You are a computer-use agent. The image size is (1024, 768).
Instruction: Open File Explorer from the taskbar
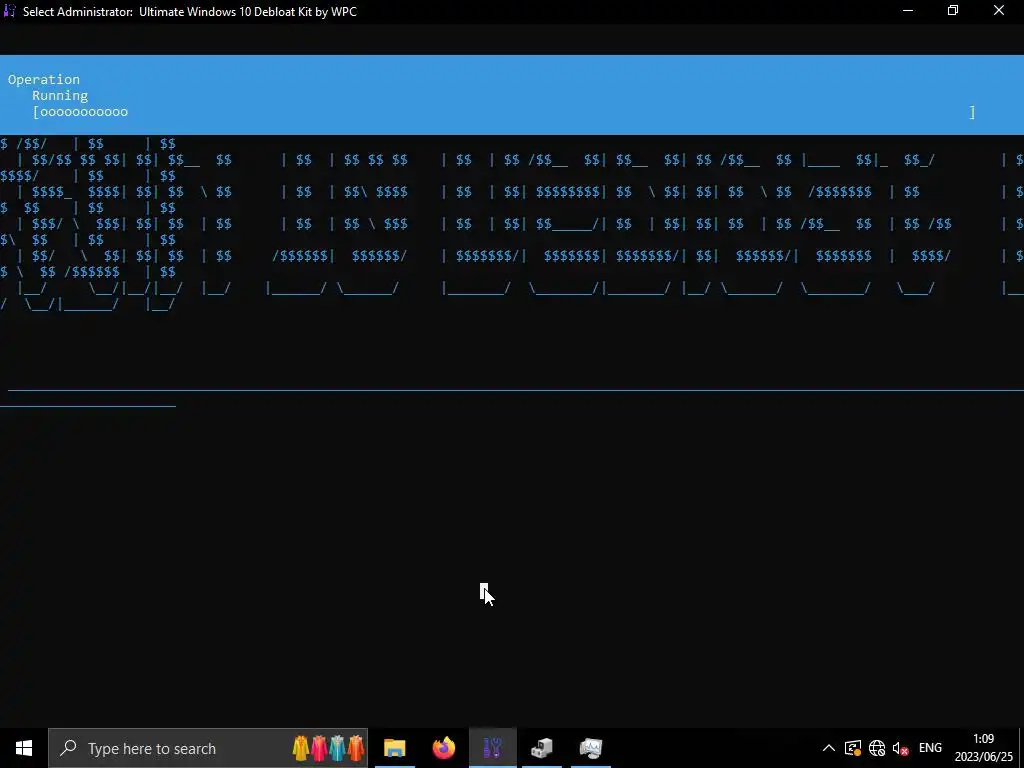[x=394, y=748]
